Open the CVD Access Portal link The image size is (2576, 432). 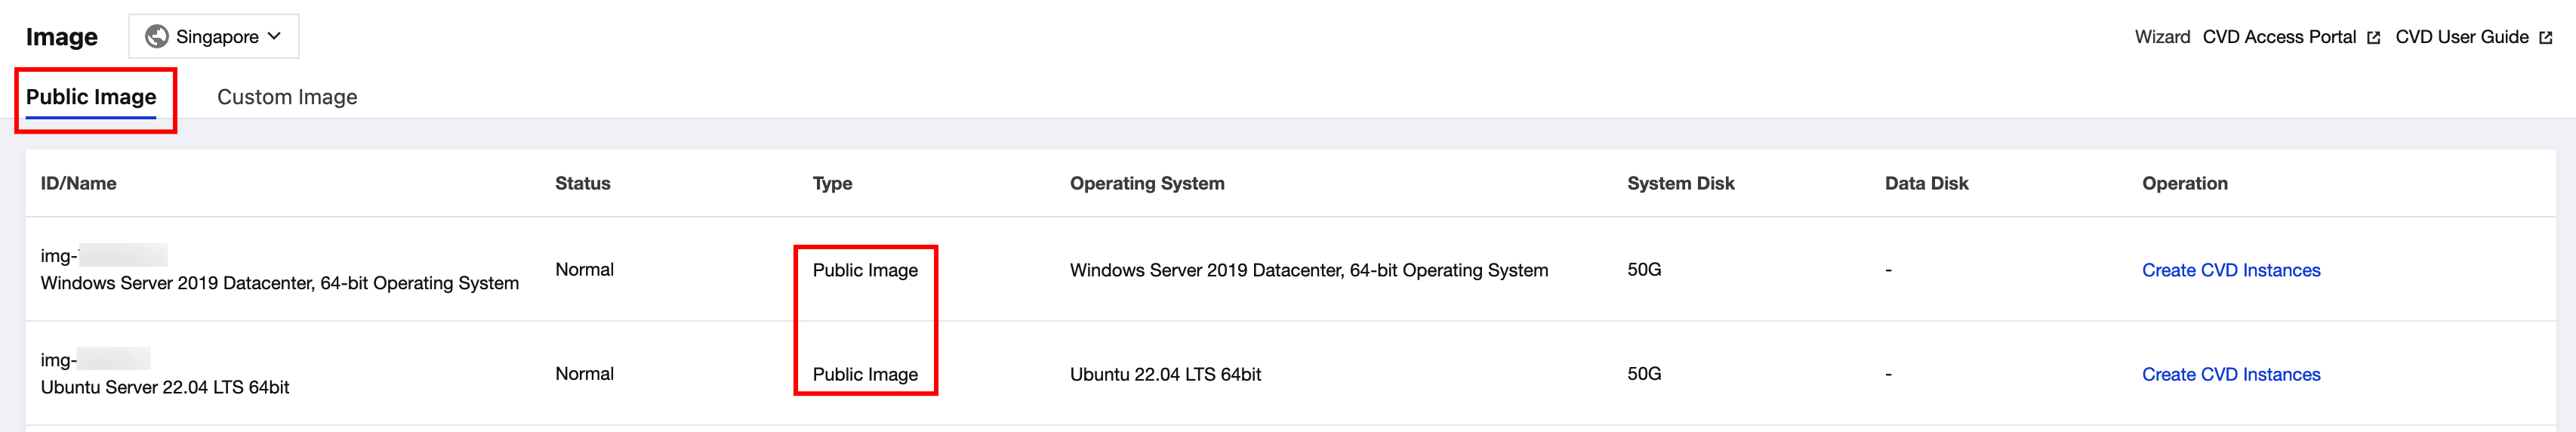2279,37
